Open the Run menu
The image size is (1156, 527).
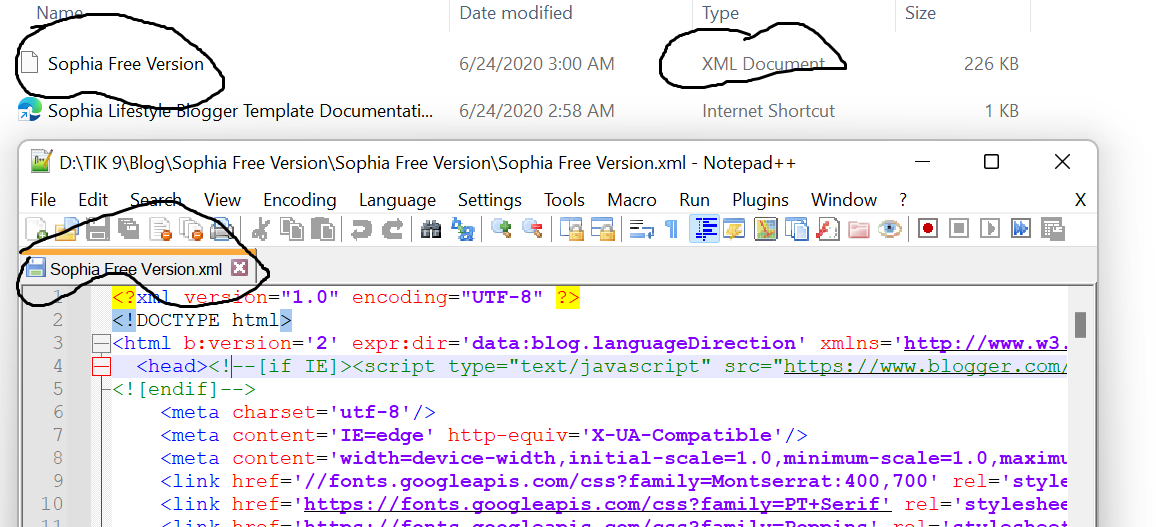pyautogui.click(x=694, y=200)
